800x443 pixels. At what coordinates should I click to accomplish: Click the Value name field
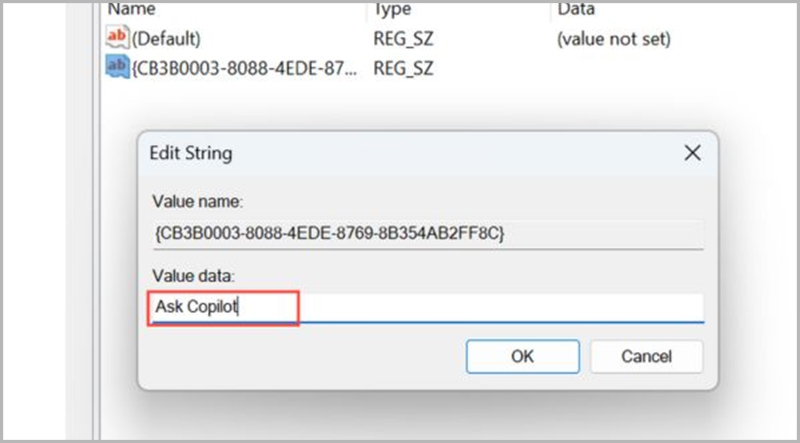(428, 234)
